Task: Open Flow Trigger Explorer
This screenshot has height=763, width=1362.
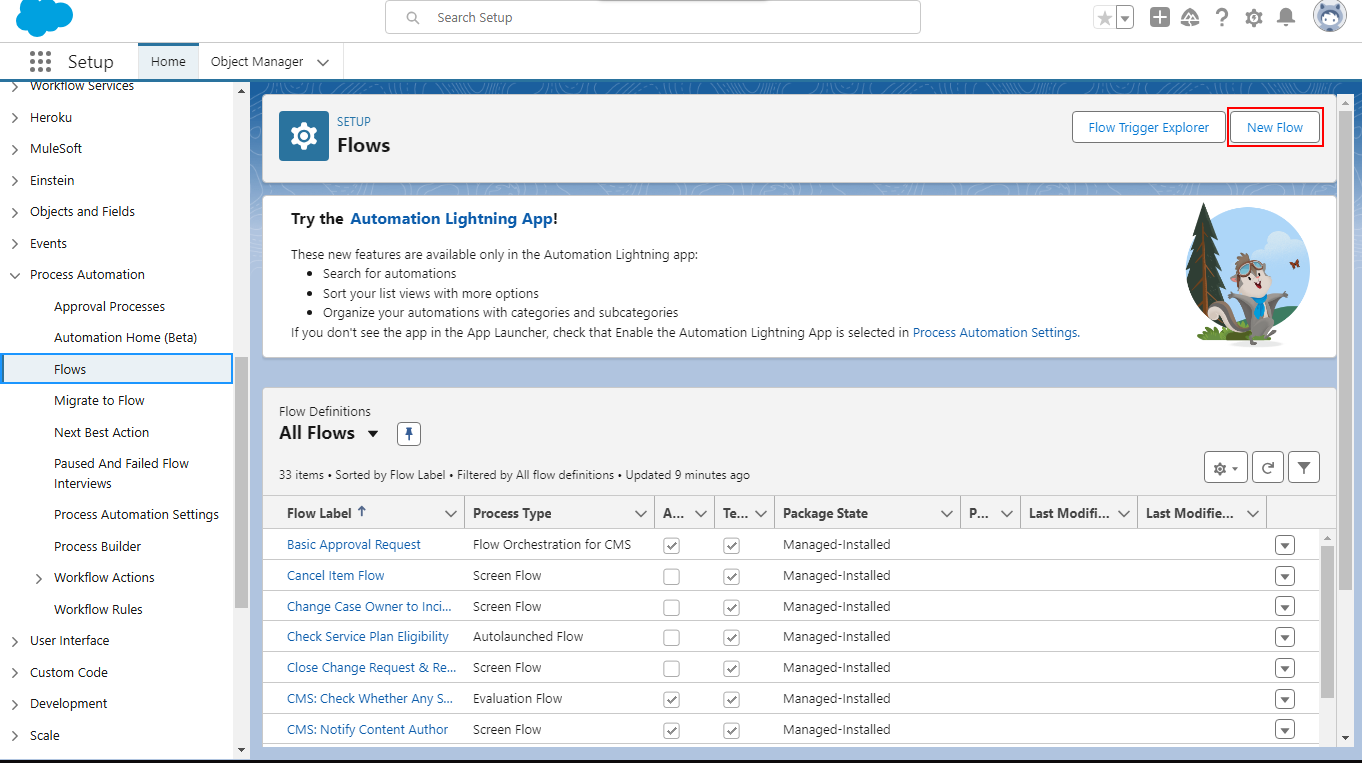Action: [x=1149, y=127]
